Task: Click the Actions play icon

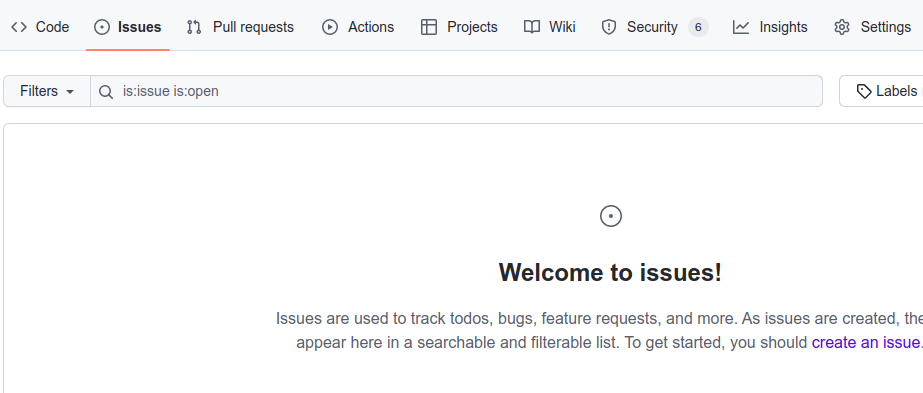Action: coord(330,27)
